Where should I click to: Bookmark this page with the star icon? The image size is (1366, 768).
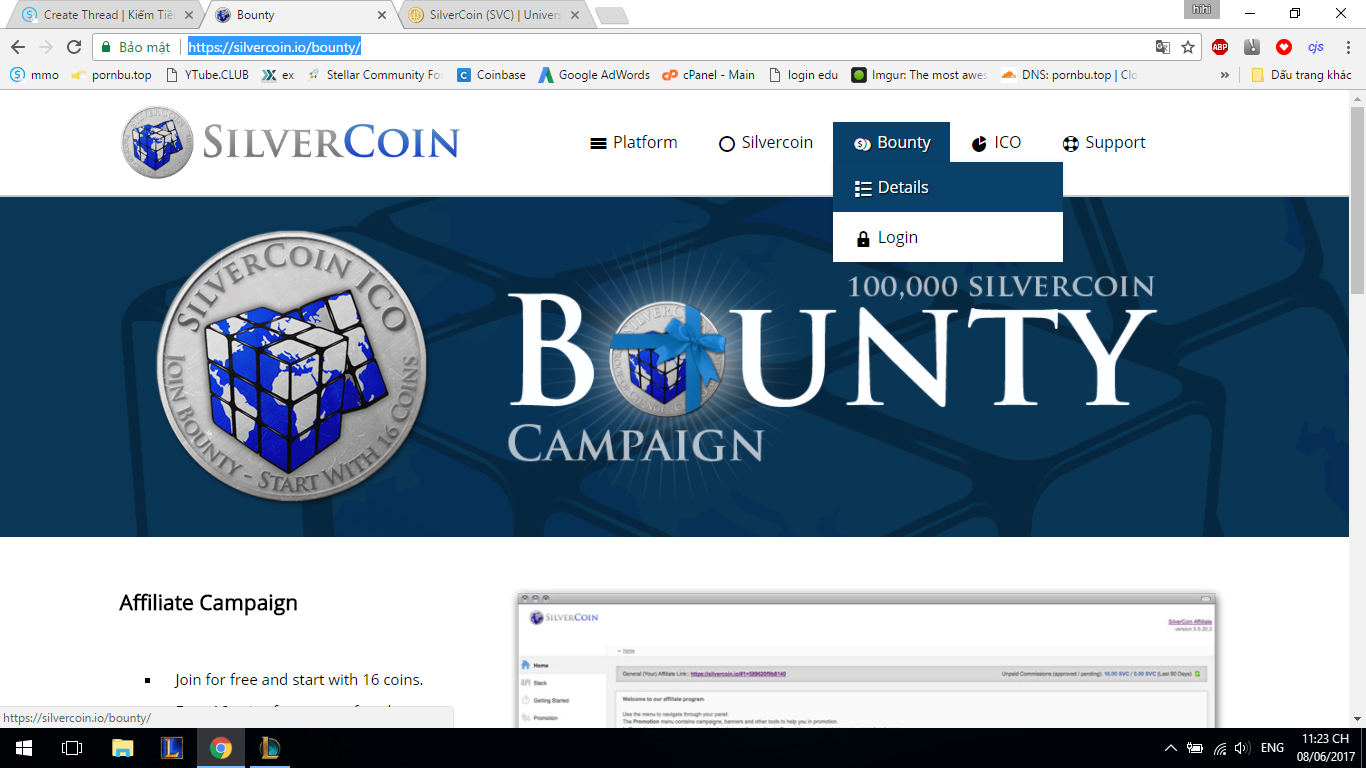pos(1188,47)
